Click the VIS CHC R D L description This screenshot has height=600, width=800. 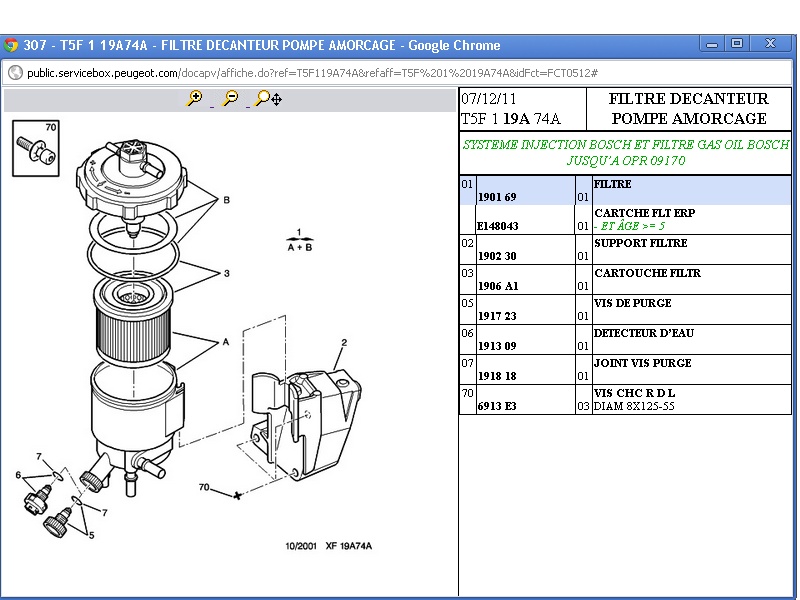(x=635, y=393)
